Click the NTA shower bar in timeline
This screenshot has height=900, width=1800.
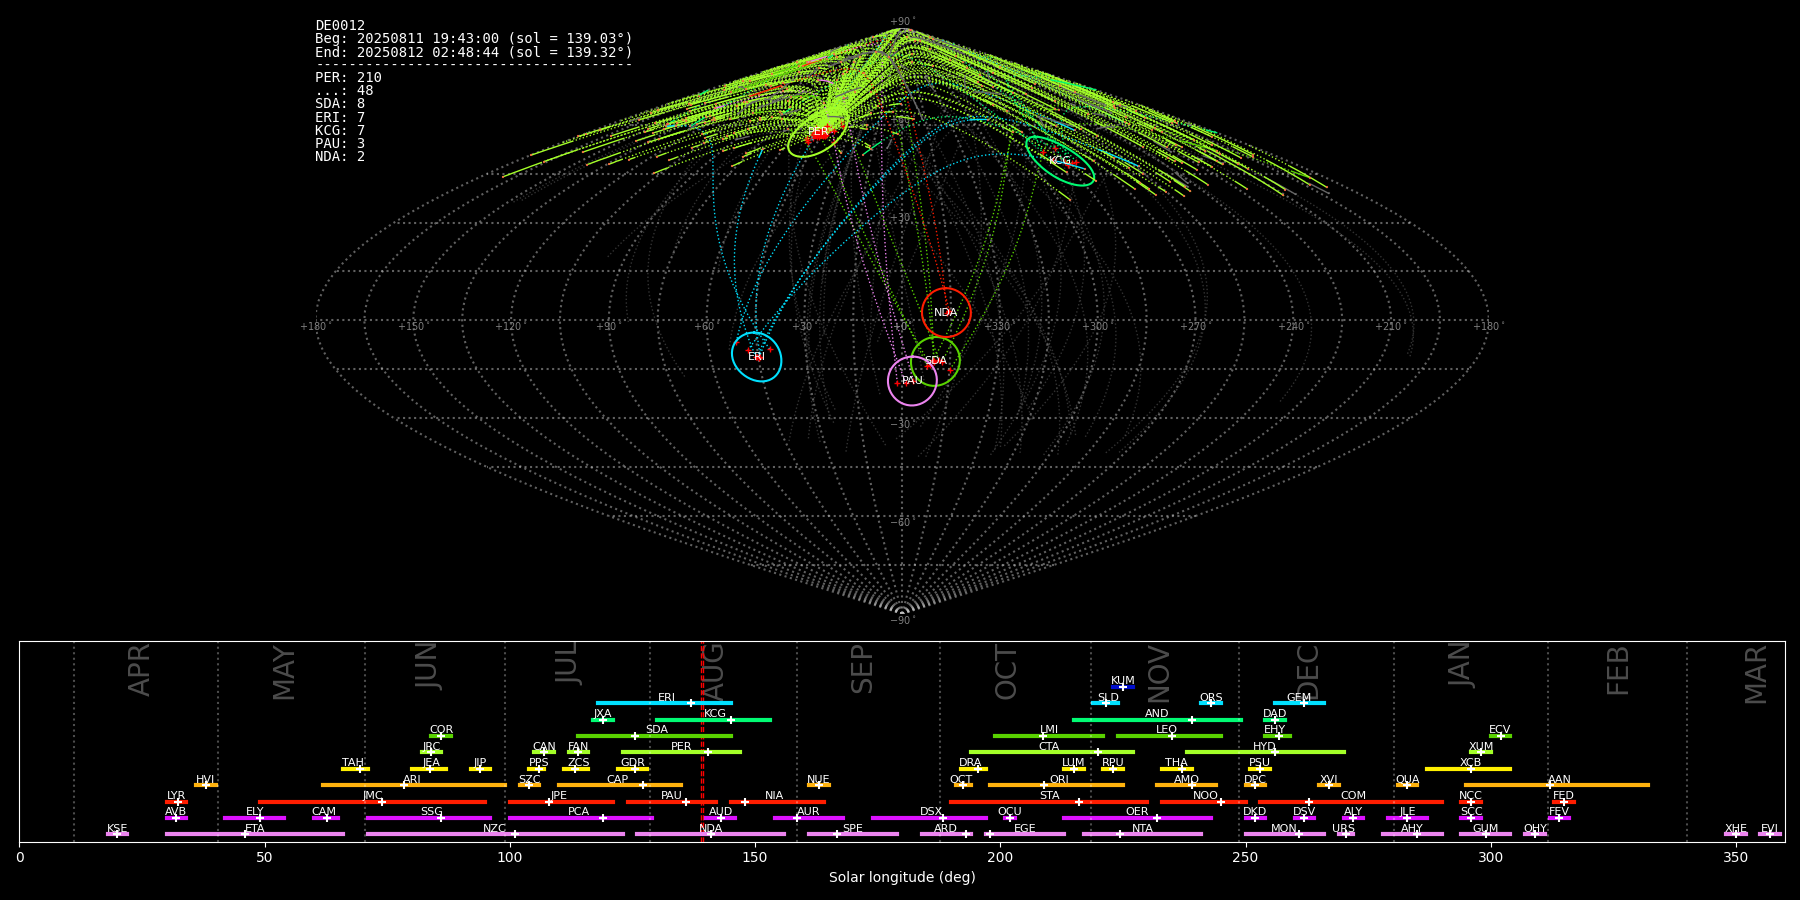coord(1142,834)
